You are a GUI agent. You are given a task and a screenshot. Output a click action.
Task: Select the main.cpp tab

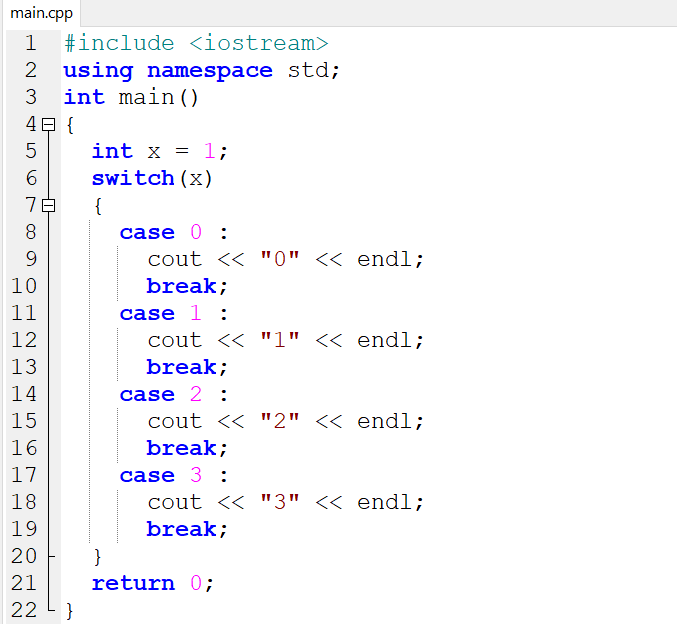click(41, 13)
